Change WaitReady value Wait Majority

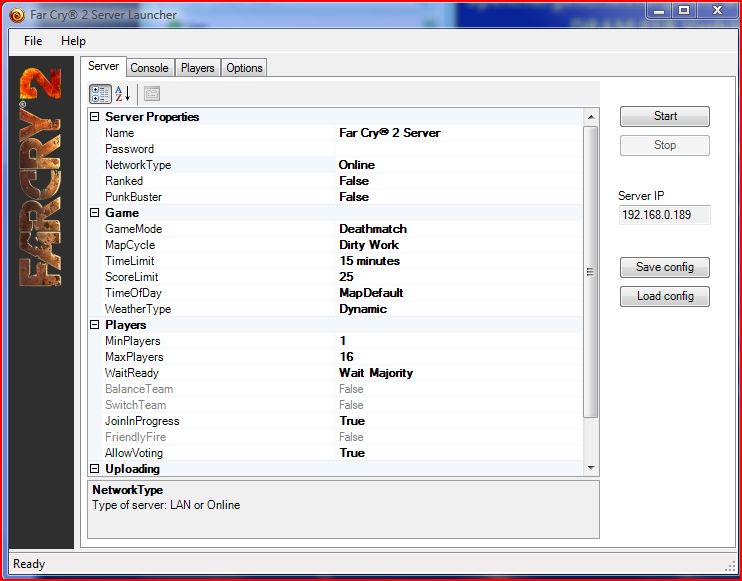pos(376,373)
